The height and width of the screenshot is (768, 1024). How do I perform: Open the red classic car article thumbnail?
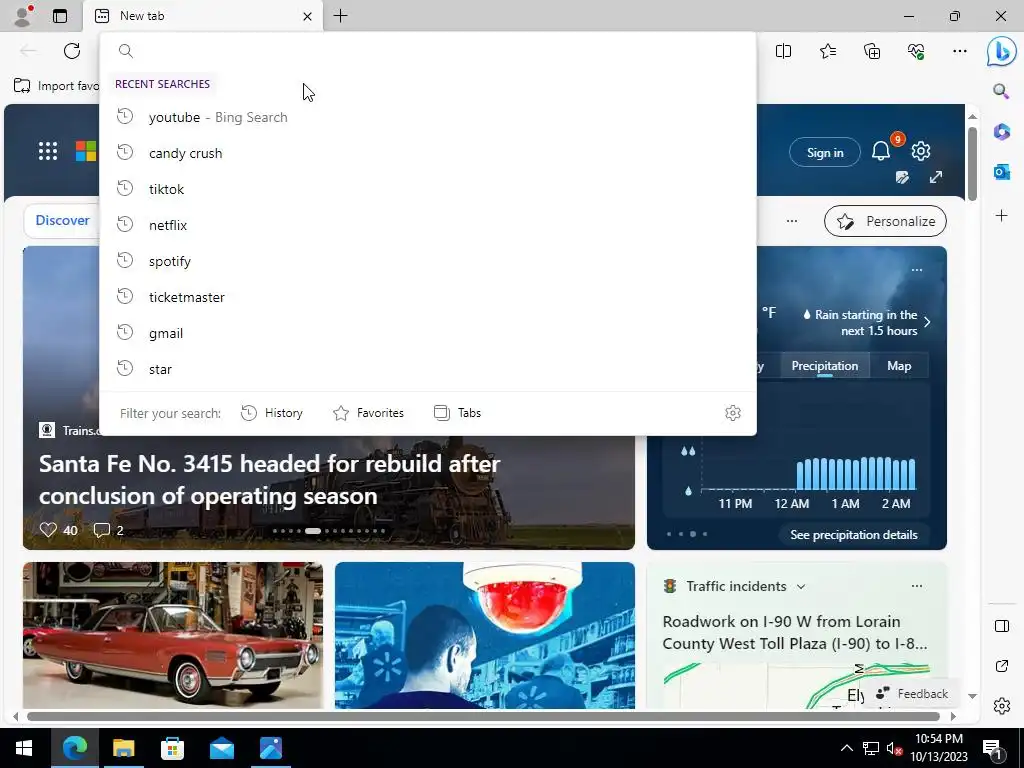pyautogui.click(x=172, y=635)
